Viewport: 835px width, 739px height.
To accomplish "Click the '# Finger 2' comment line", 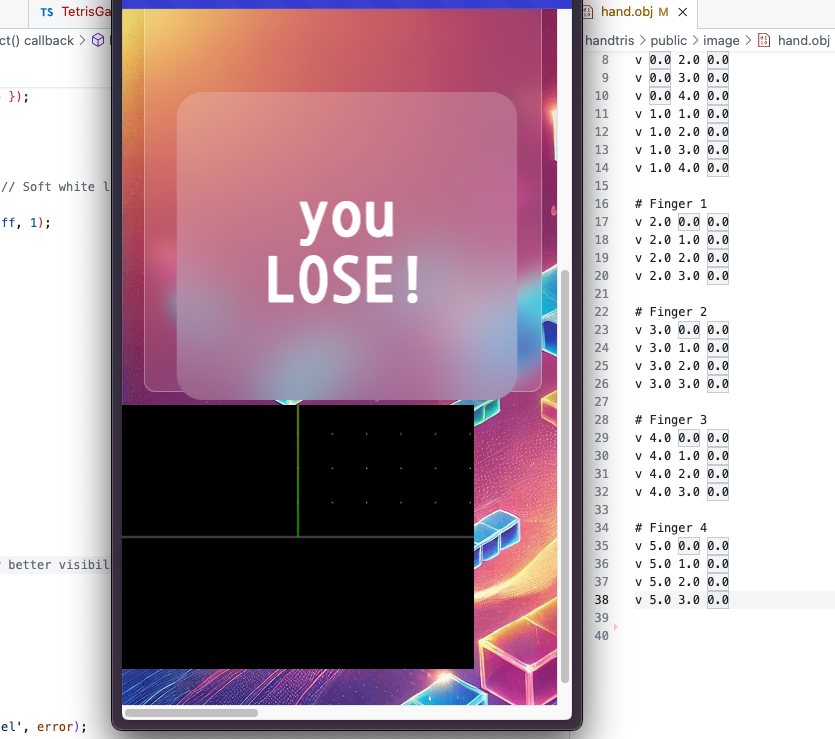I will [x=670, y=312].
